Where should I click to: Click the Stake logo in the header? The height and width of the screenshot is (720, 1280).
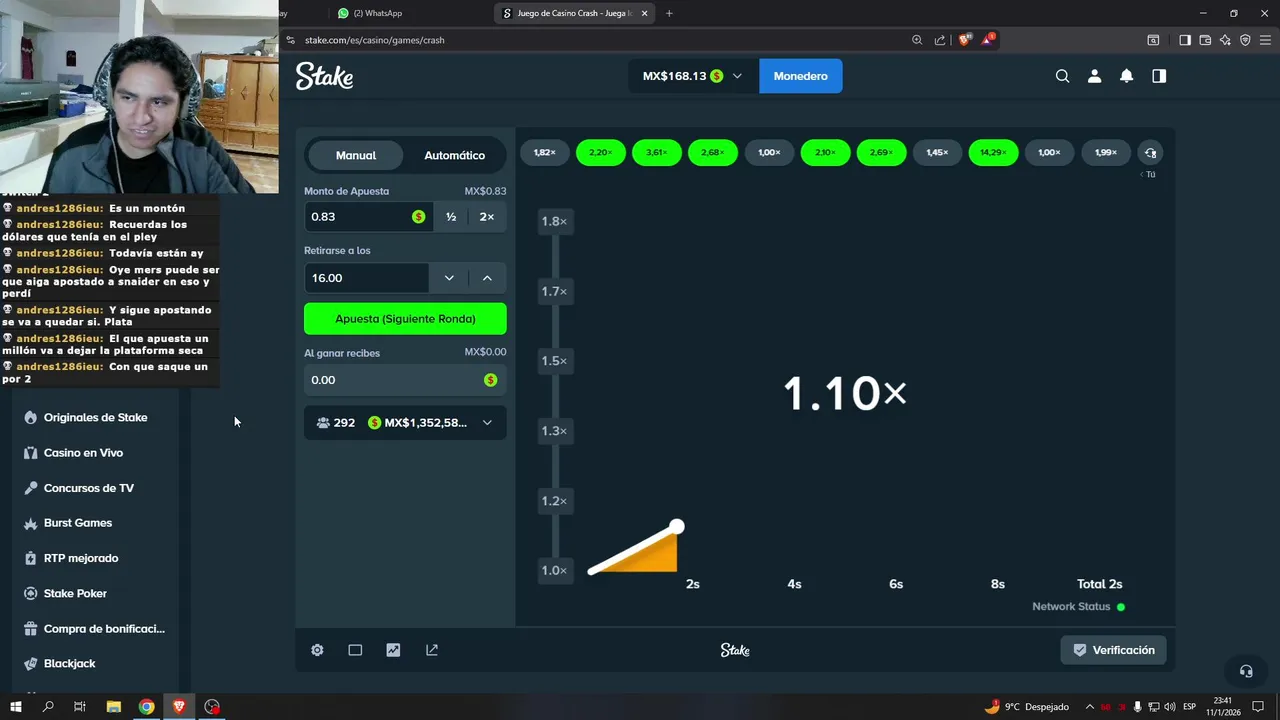pos(324,76)
